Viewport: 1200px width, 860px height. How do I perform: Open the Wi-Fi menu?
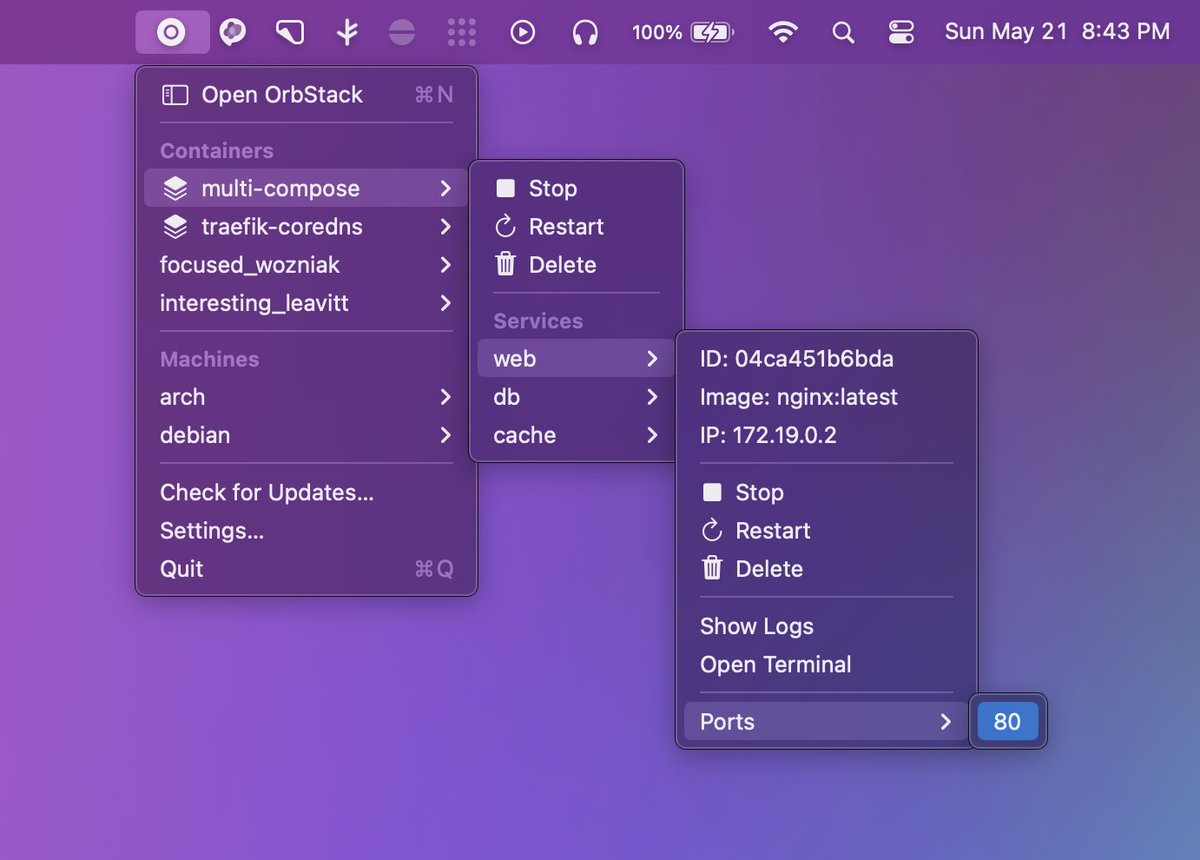pos(783,32)
